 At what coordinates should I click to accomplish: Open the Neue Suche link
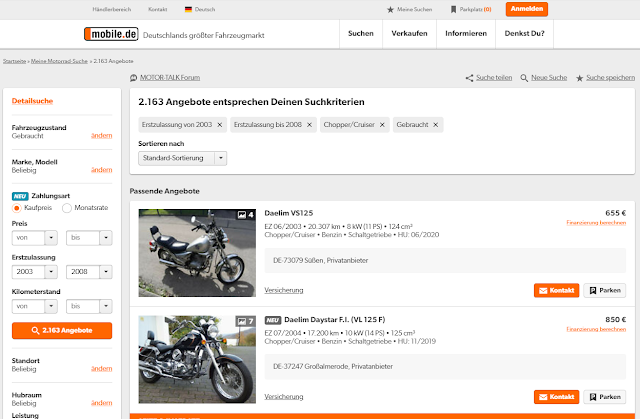click(549, 78)
